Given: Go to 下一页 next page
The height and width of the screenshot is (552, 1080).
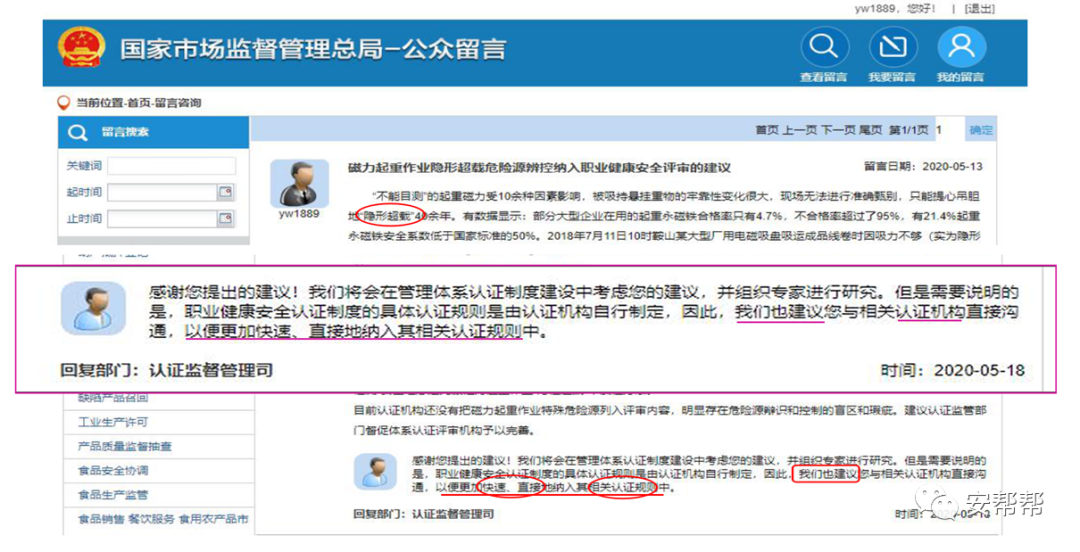Looking at the screenshot, I should (838, 130).
